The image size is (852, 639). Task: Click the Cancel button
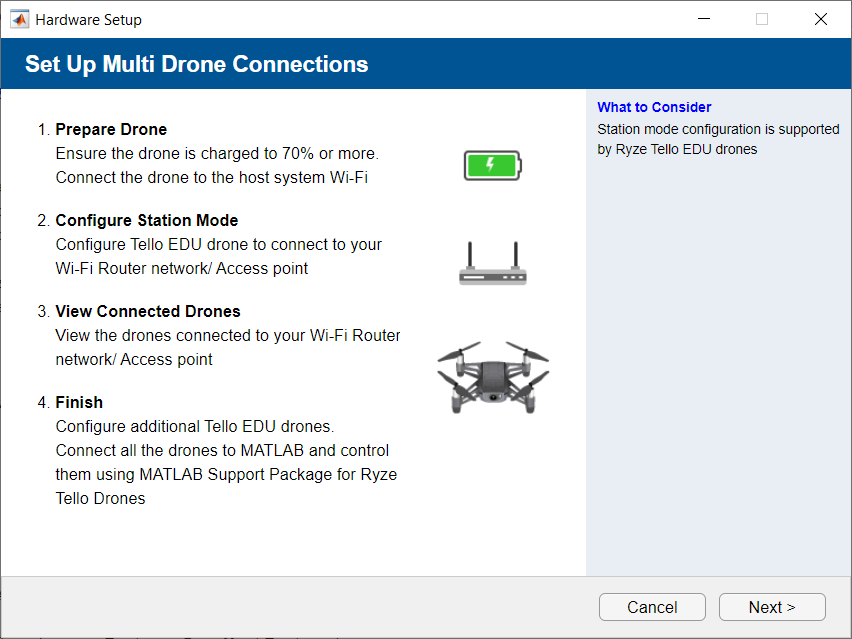(652, 607)
